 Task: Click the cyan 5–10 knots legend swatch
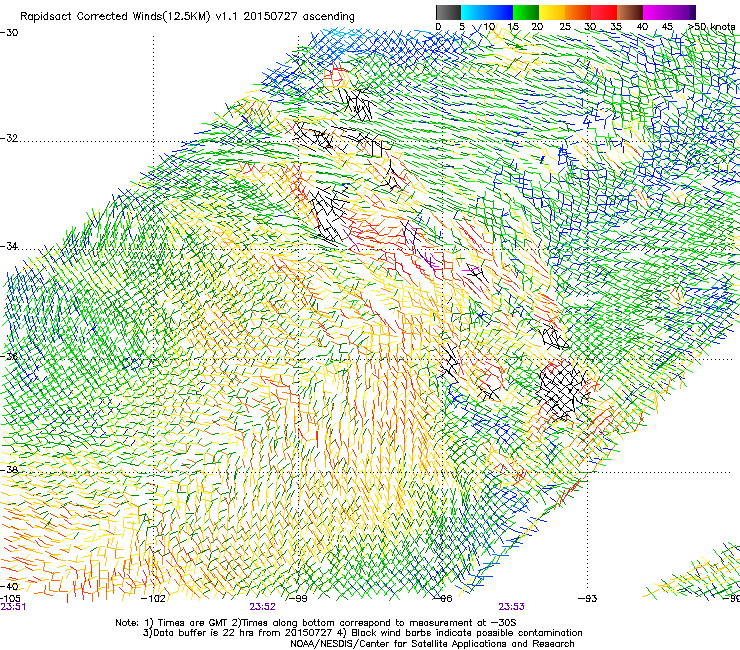point(474,12)
